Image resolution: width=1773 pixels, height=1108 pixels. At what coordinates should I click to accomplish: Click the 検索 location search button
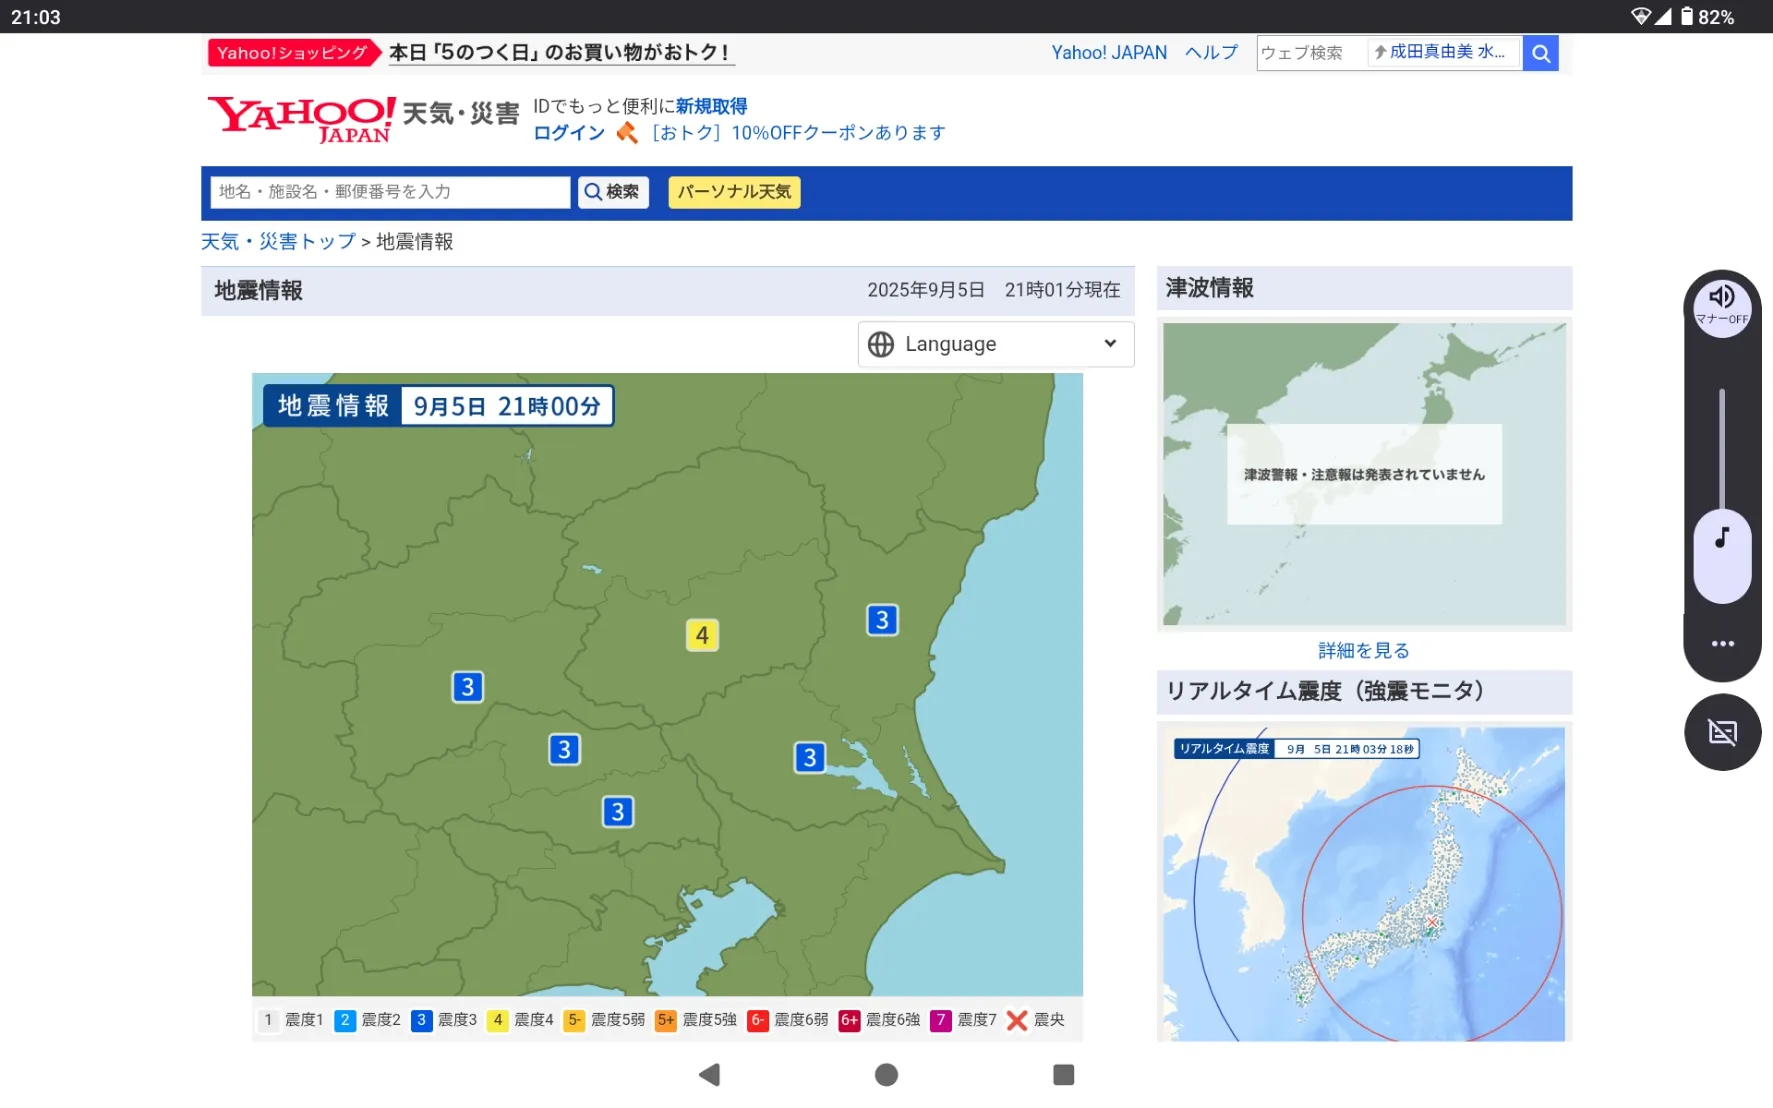click(613, 192)
